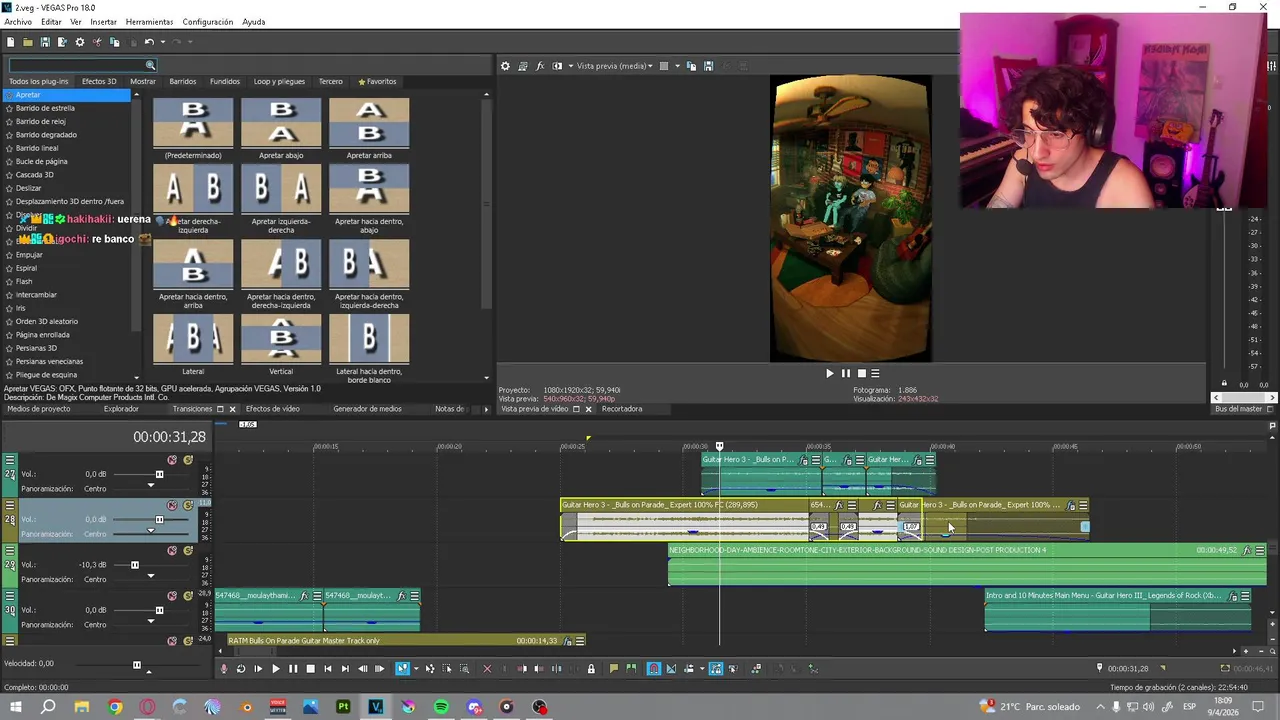Click track 29 volume slider handle

coord(135,565)
